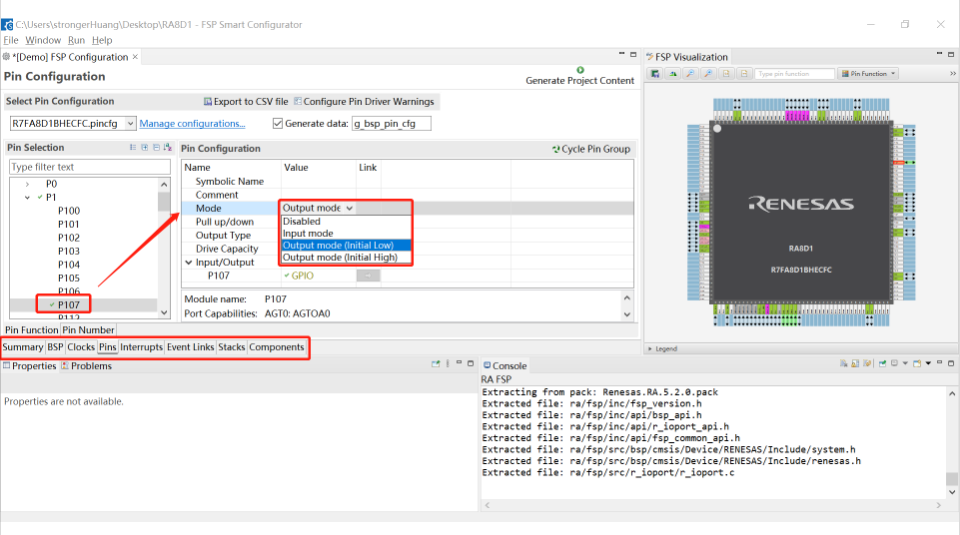Image resolution: width=960 pixels, height=535 pixels.
Task: Collapse the P1 tree node
Action: (27, 197)
